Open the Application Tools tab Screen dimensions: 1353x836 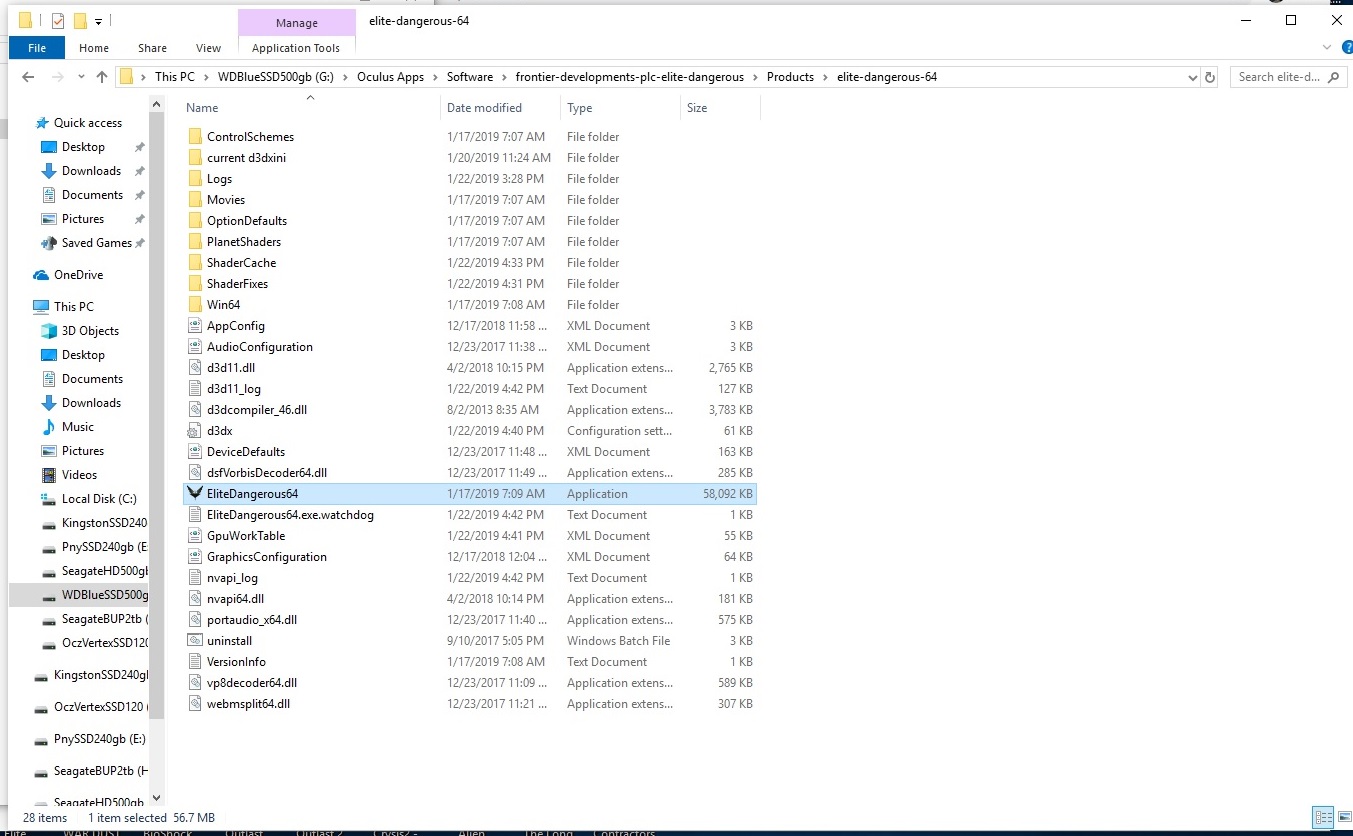coord(296,47)
